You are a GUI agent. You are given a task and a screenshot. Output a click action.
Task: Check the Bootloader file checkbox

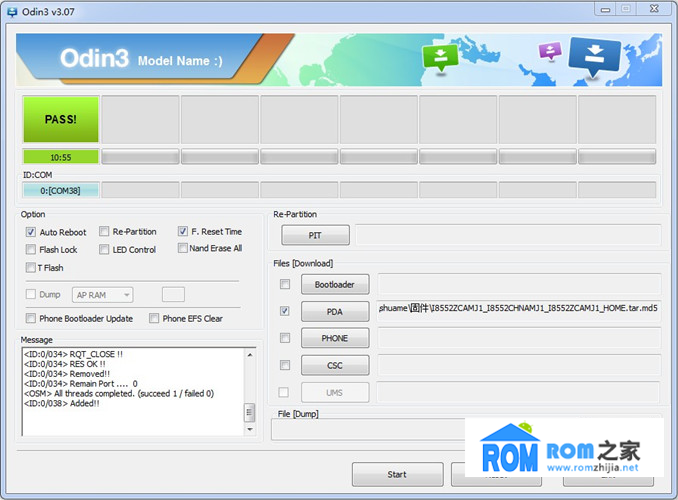(285, 284)
